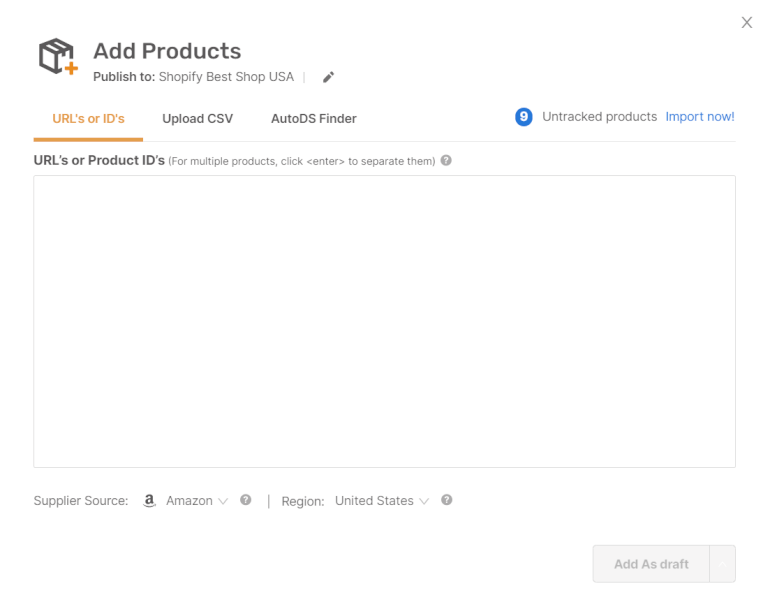Click the Amazon logo icon

[x=149, y=501]
